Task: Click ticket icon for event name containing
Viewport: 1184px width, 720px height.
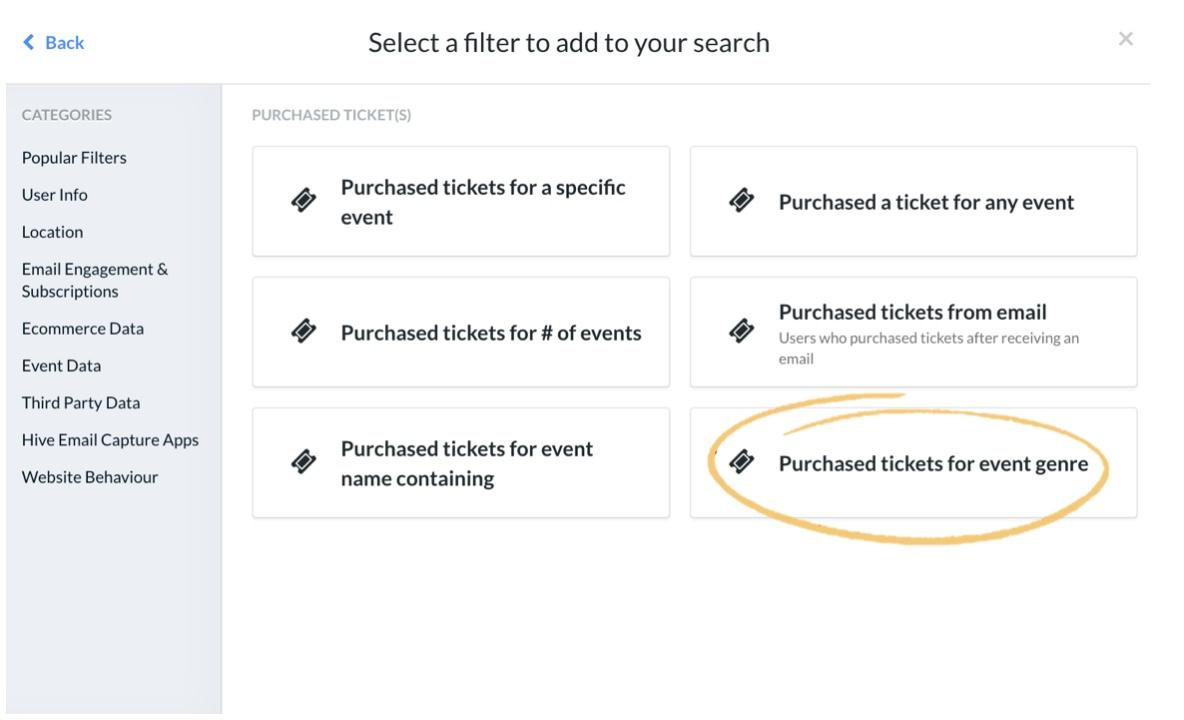Action: [304, 462]
